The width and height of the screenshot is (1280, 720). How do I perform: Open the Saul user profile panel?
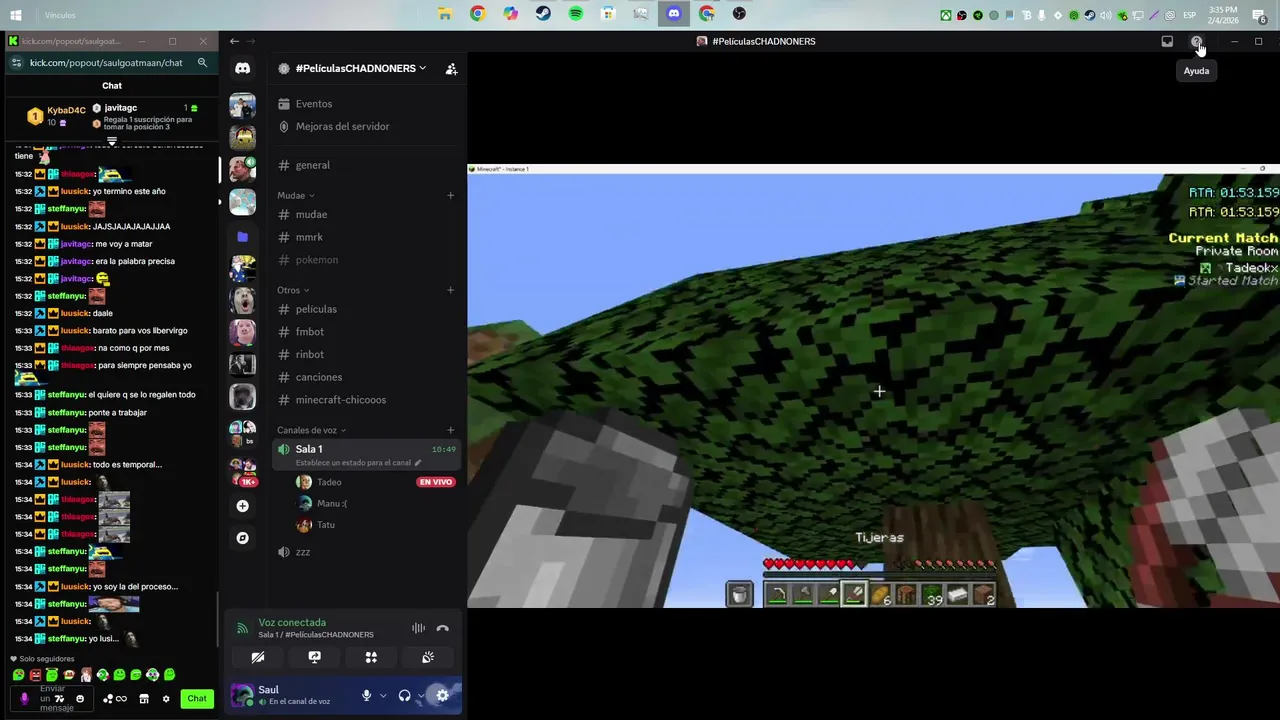293,696
